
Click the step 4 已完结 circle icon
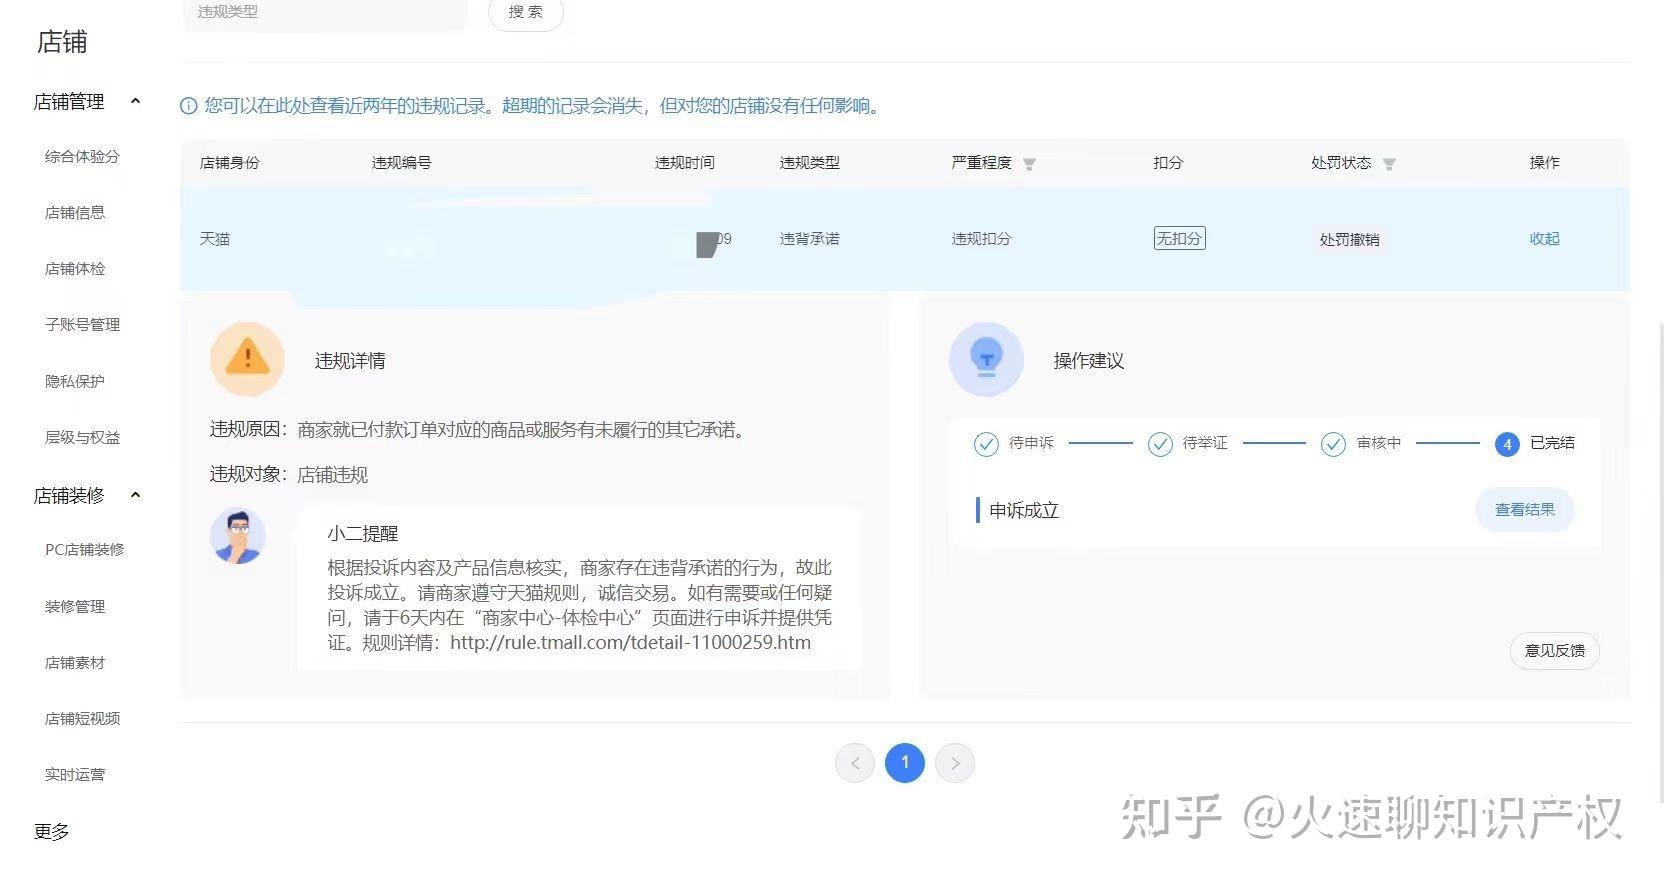[1507, 444]
